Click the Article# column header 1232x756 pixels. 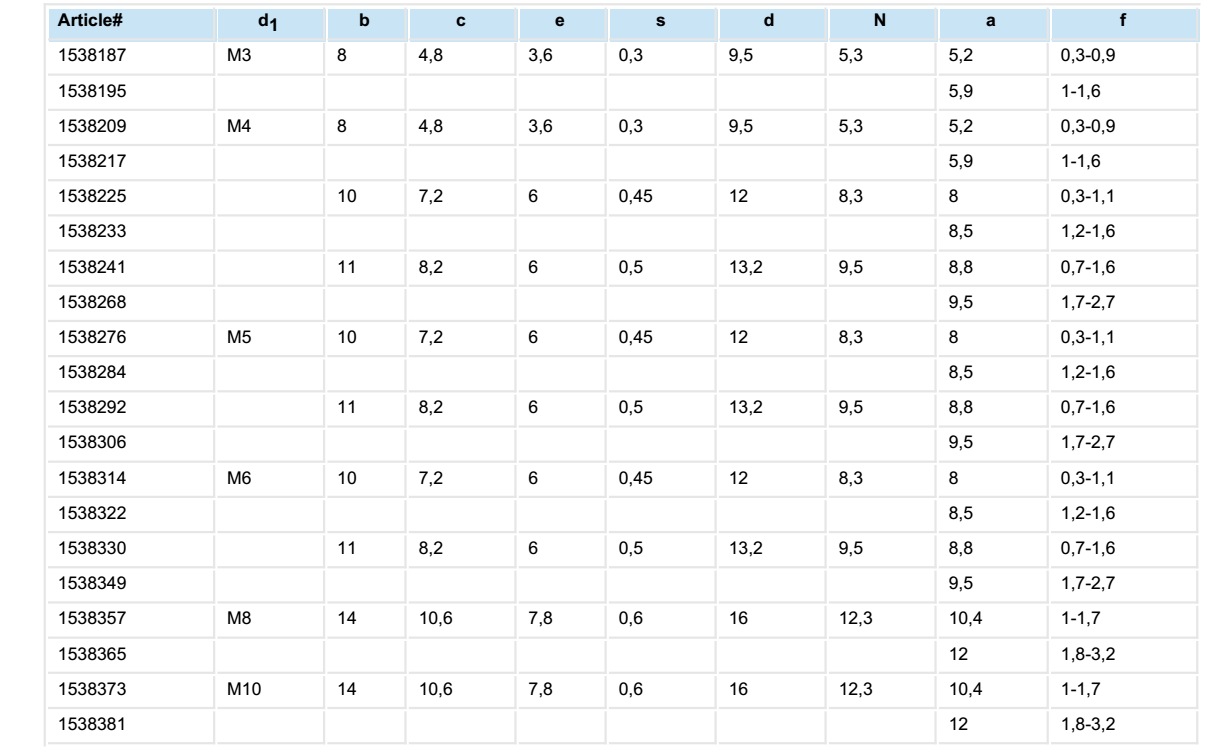tap(84, 20)
